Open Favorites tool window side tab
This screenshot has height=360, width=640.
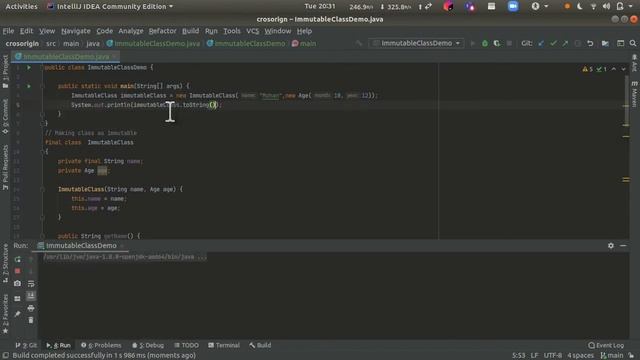click(5, 313)
